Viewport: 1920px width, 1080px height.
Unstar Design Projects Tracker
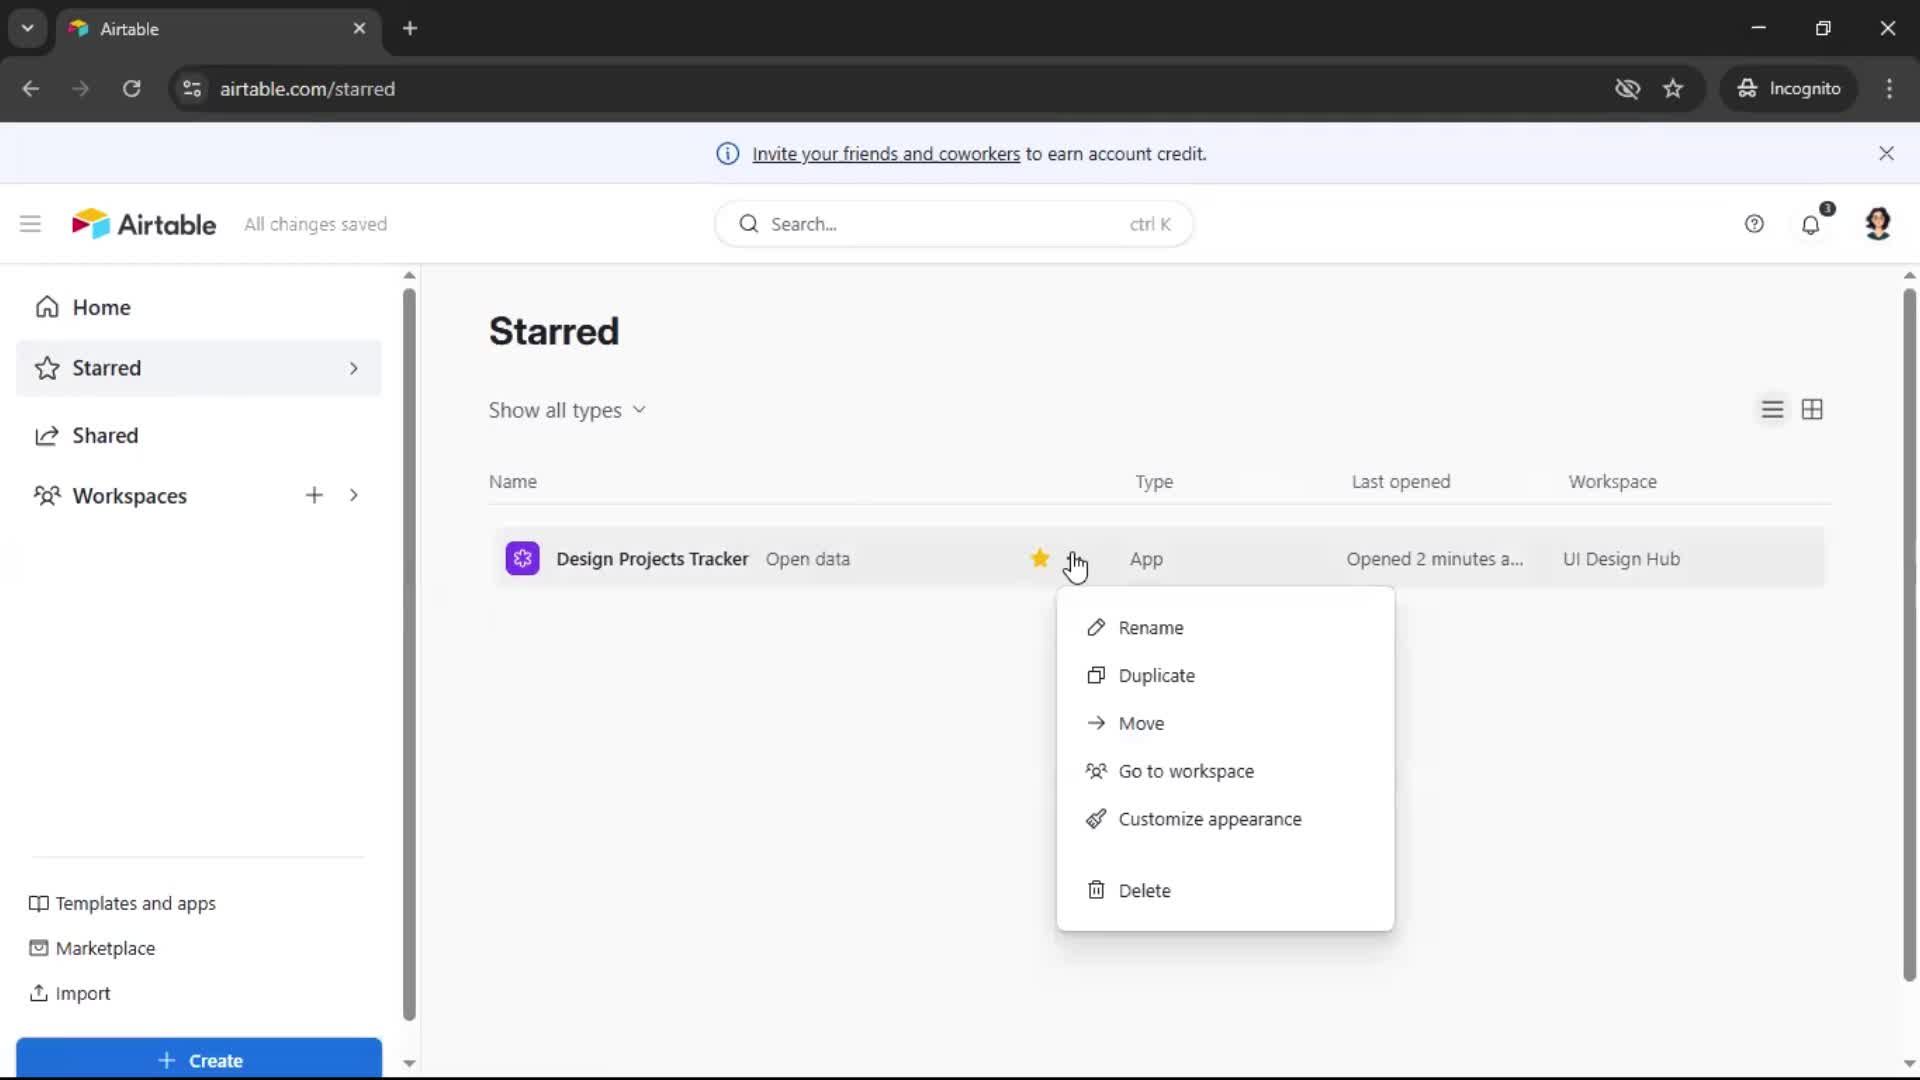pyautogui.click(x=1040, y=558)
